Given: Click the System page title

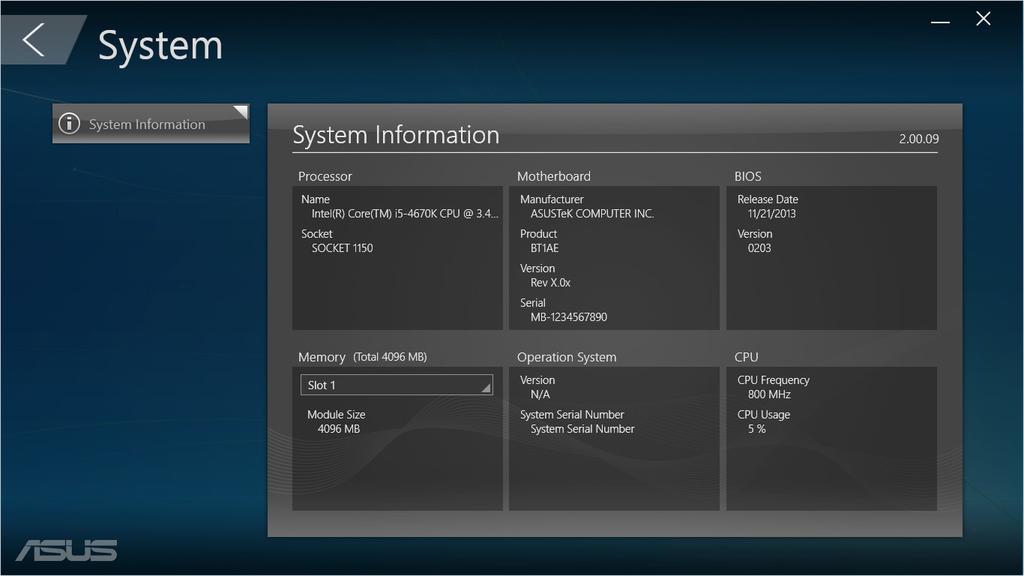Looking at the screenshot, I should [x=160, y=46].
